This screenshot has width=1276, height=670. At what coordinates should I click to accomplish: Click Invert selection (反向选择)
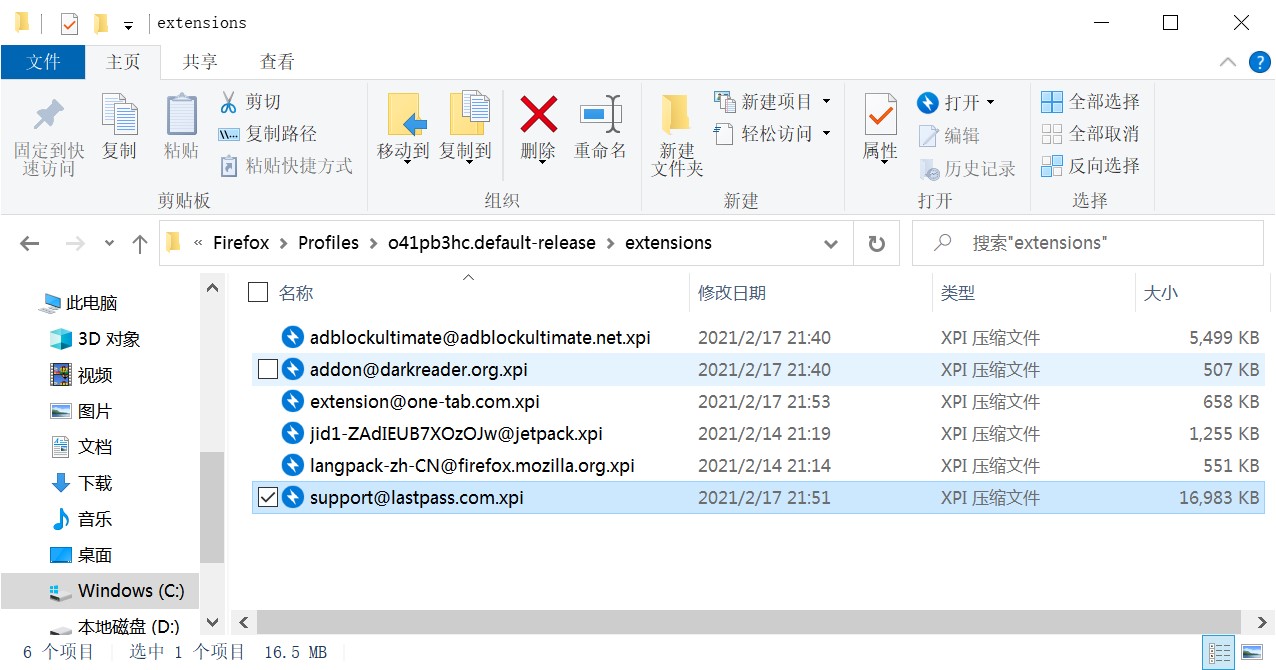[x=1090, y=166]
